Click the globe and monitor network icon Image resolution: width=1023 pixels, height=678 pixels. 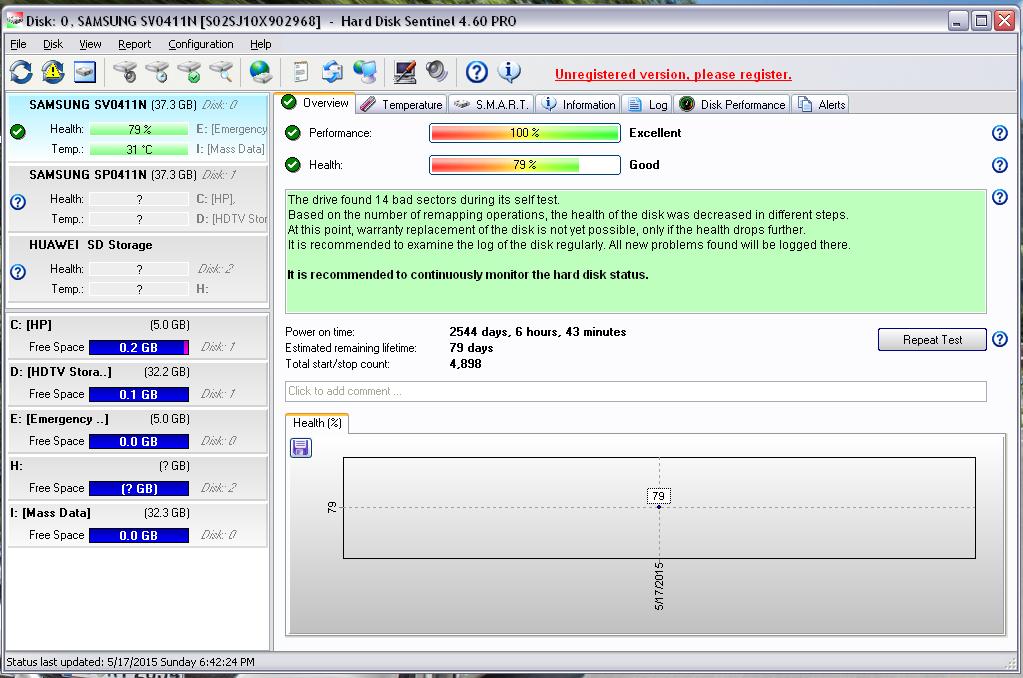[365, 72]
